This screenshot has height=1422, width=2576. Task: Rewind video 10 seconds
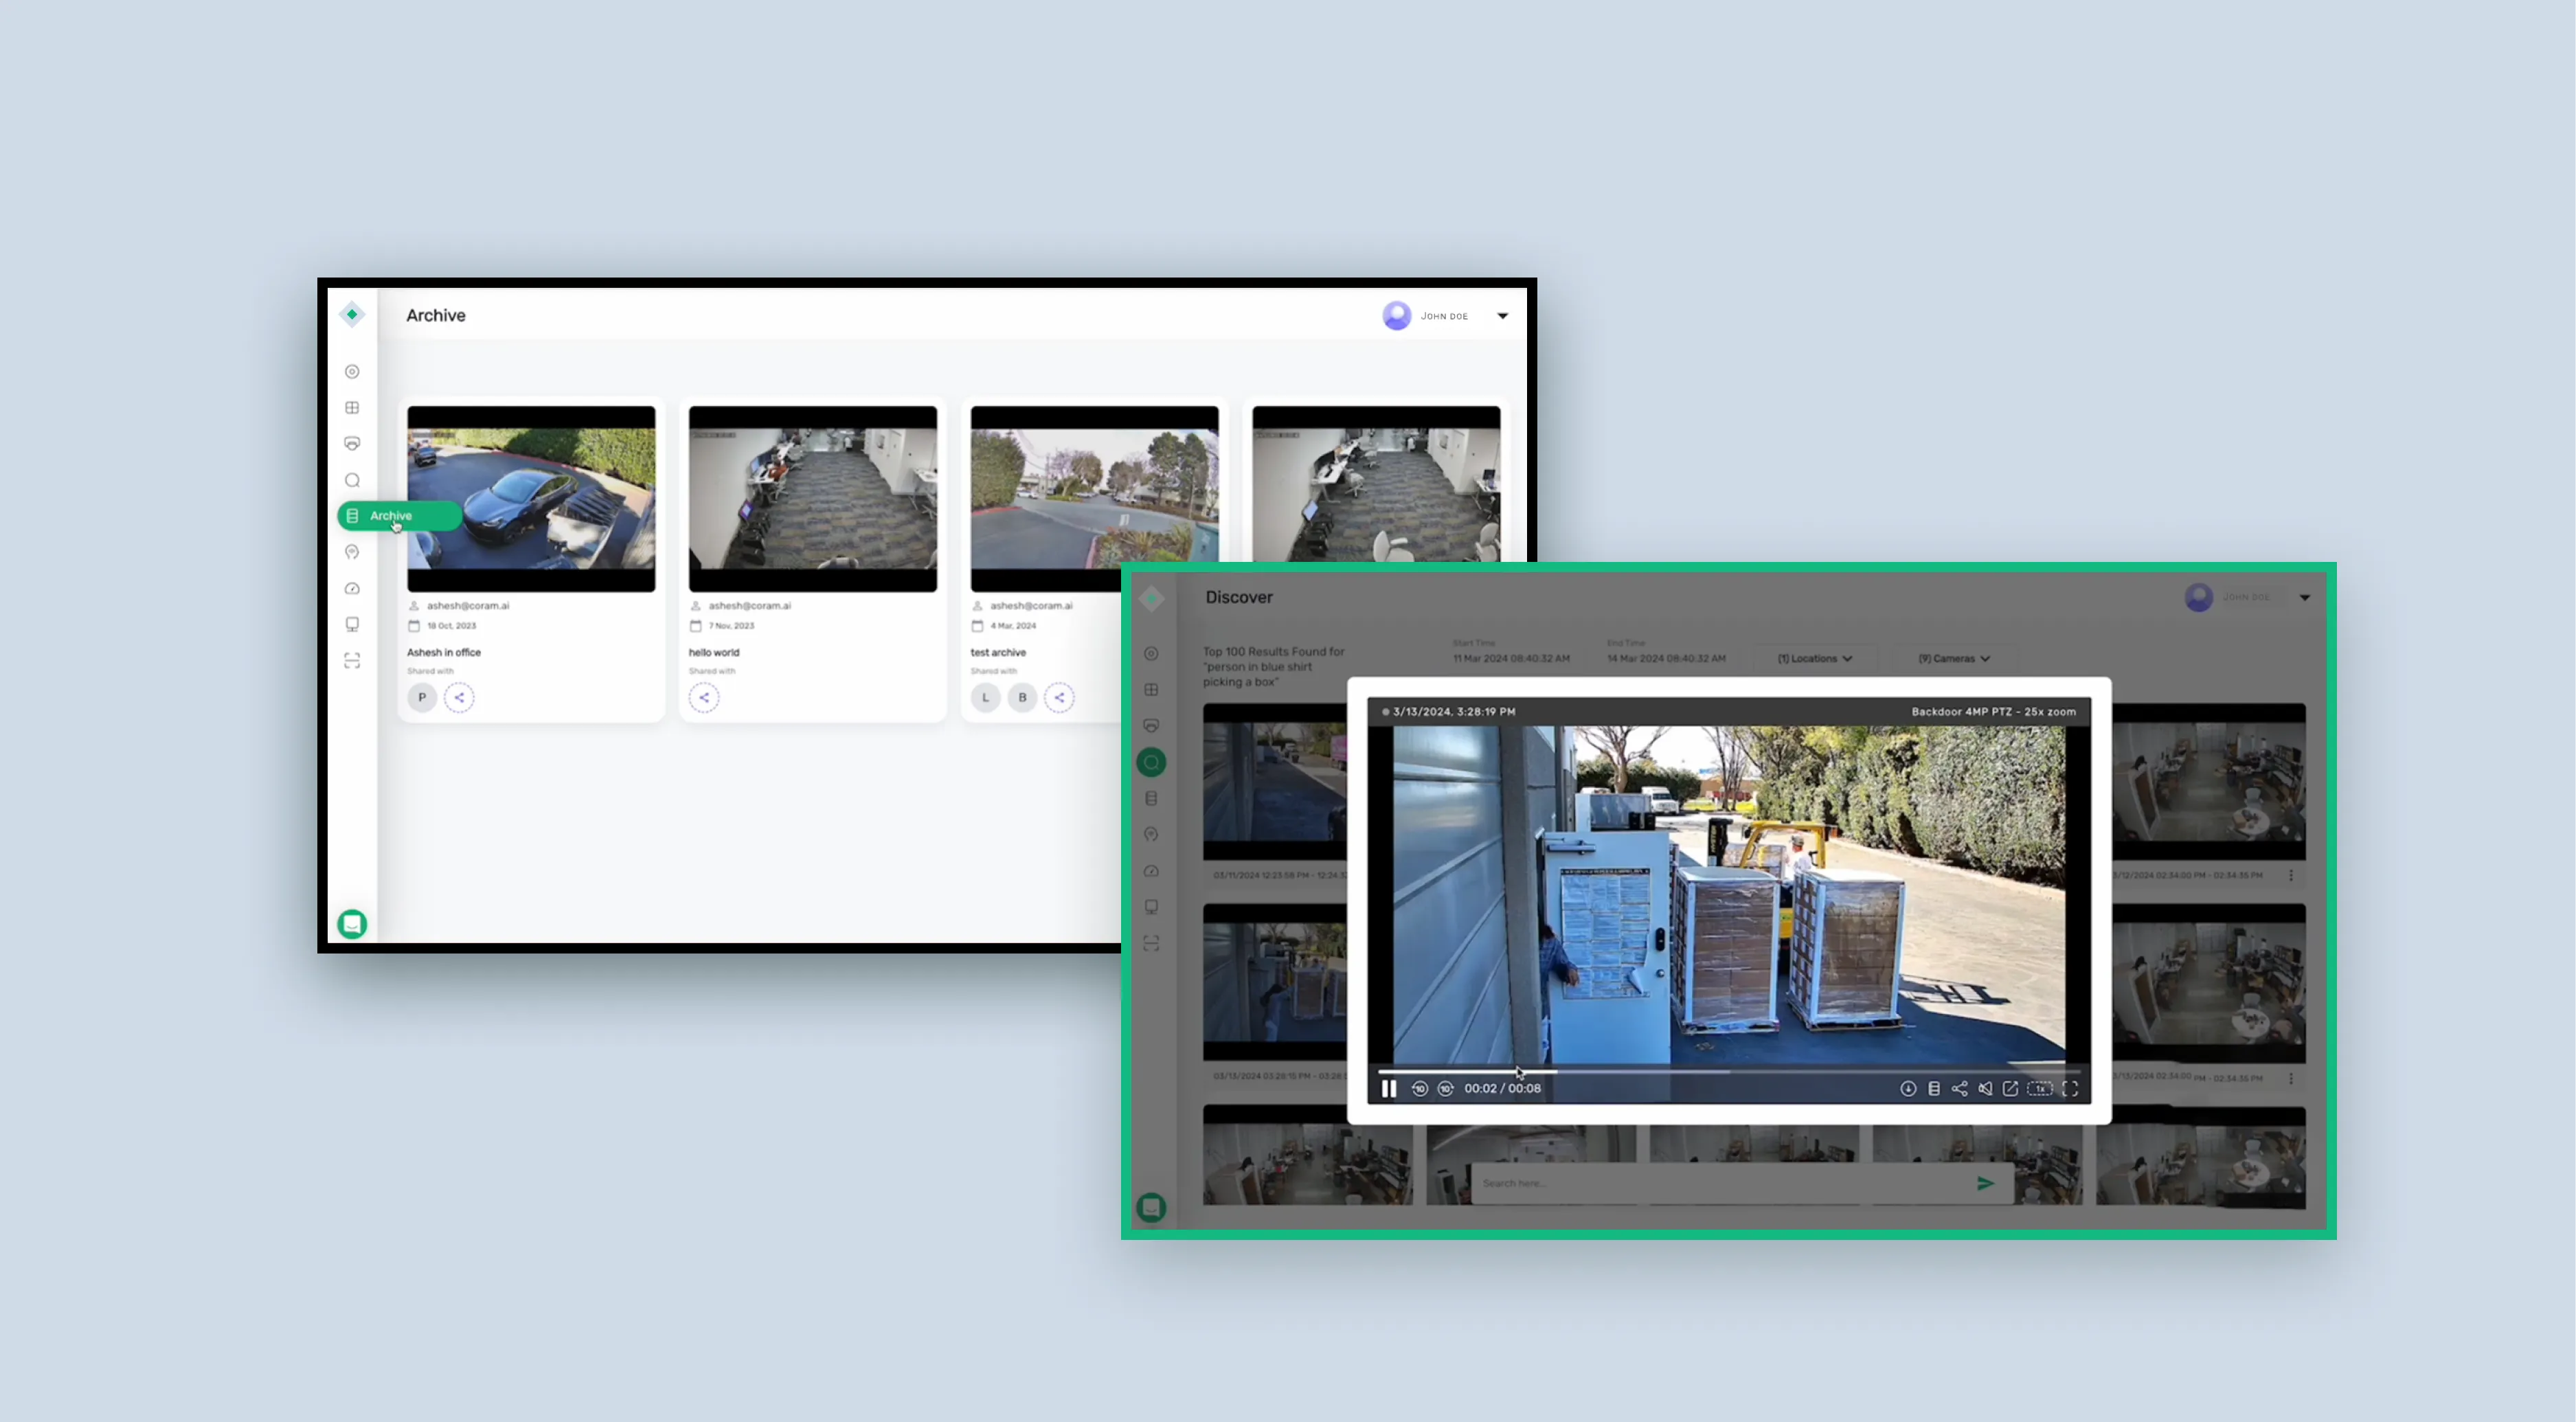(x=1419, y=1088)
